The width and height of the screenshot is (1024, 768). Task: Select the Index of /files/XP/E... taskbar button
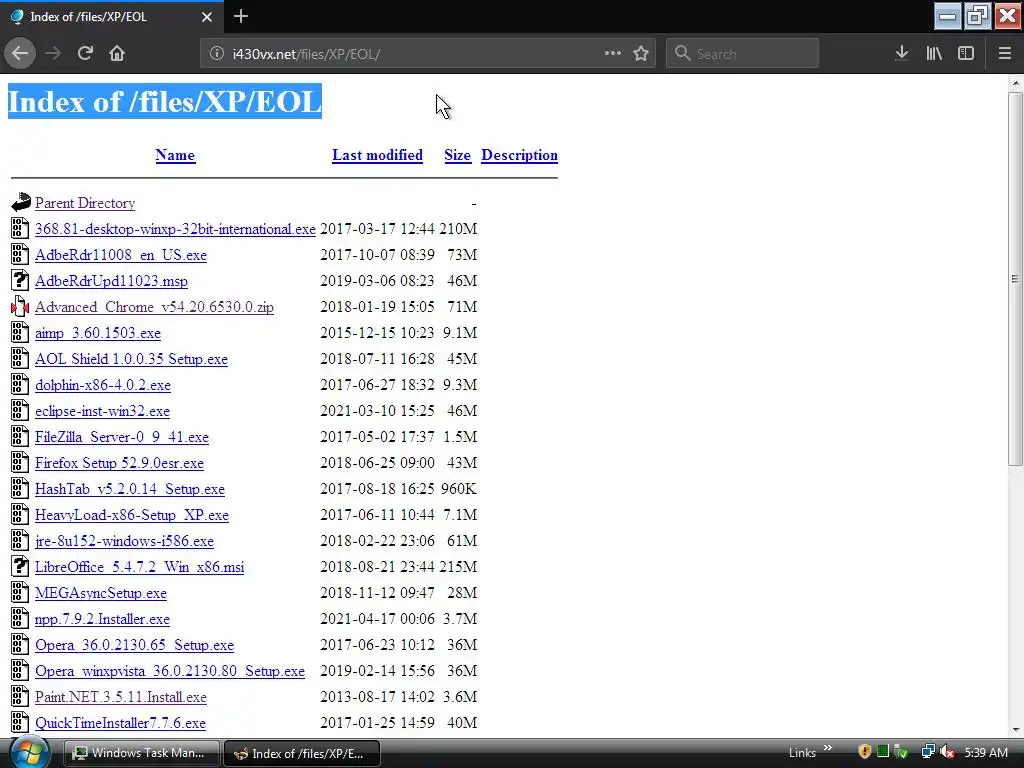point(302,753)
